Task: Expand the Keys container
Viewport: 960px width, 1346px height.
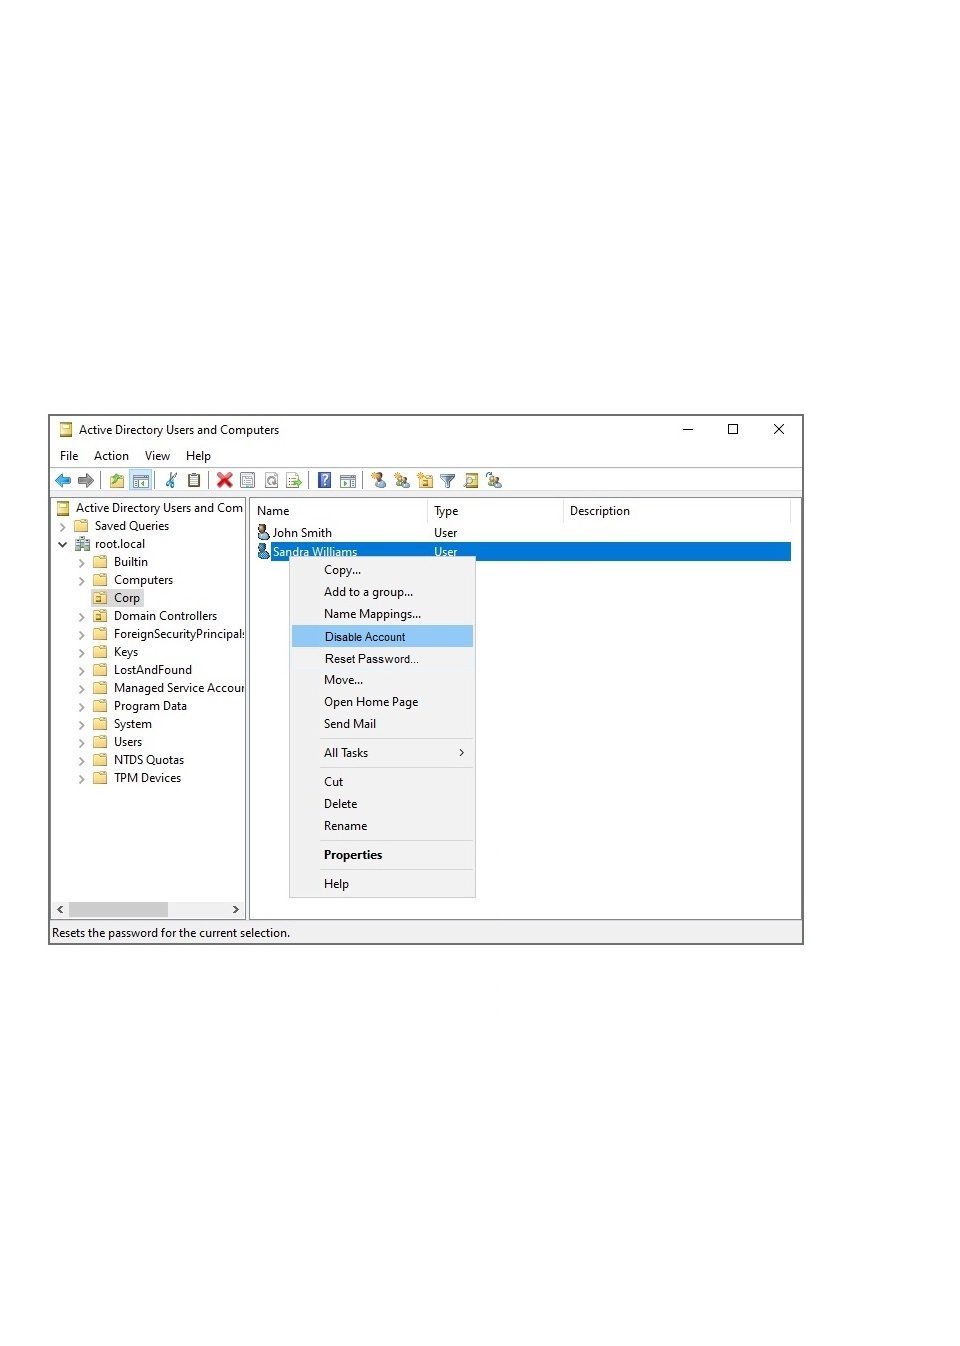Action: pos(82,653)
